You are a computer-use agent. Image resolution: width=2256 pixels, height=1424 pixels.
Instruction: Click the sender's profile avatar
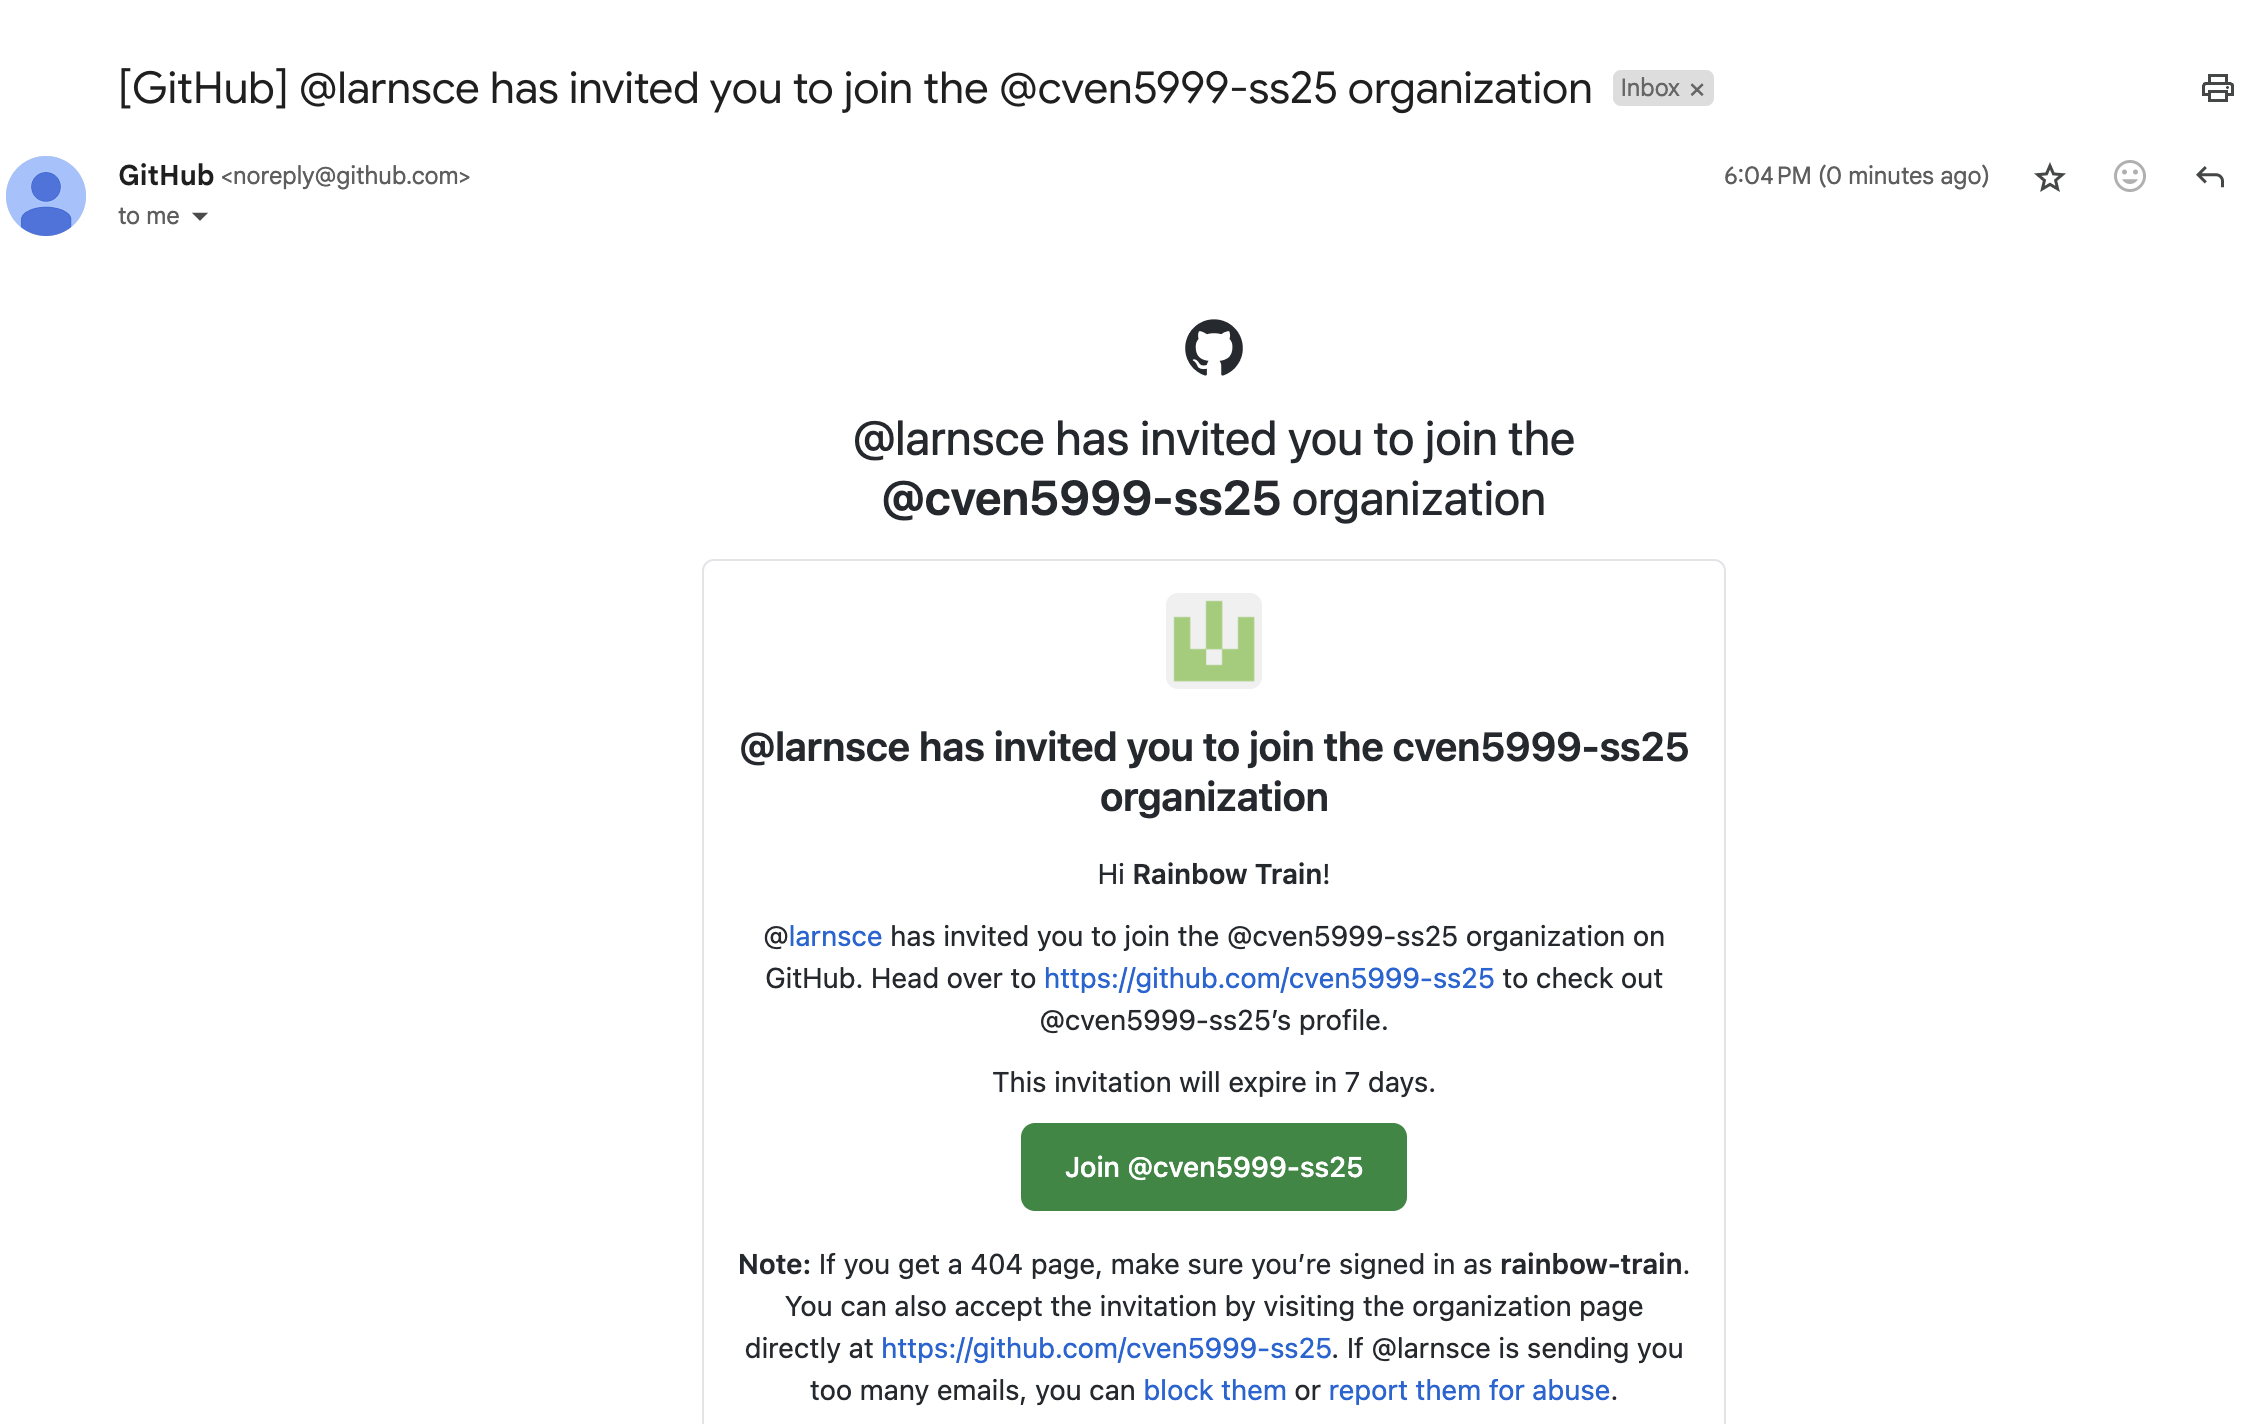(x=46, y=196)
